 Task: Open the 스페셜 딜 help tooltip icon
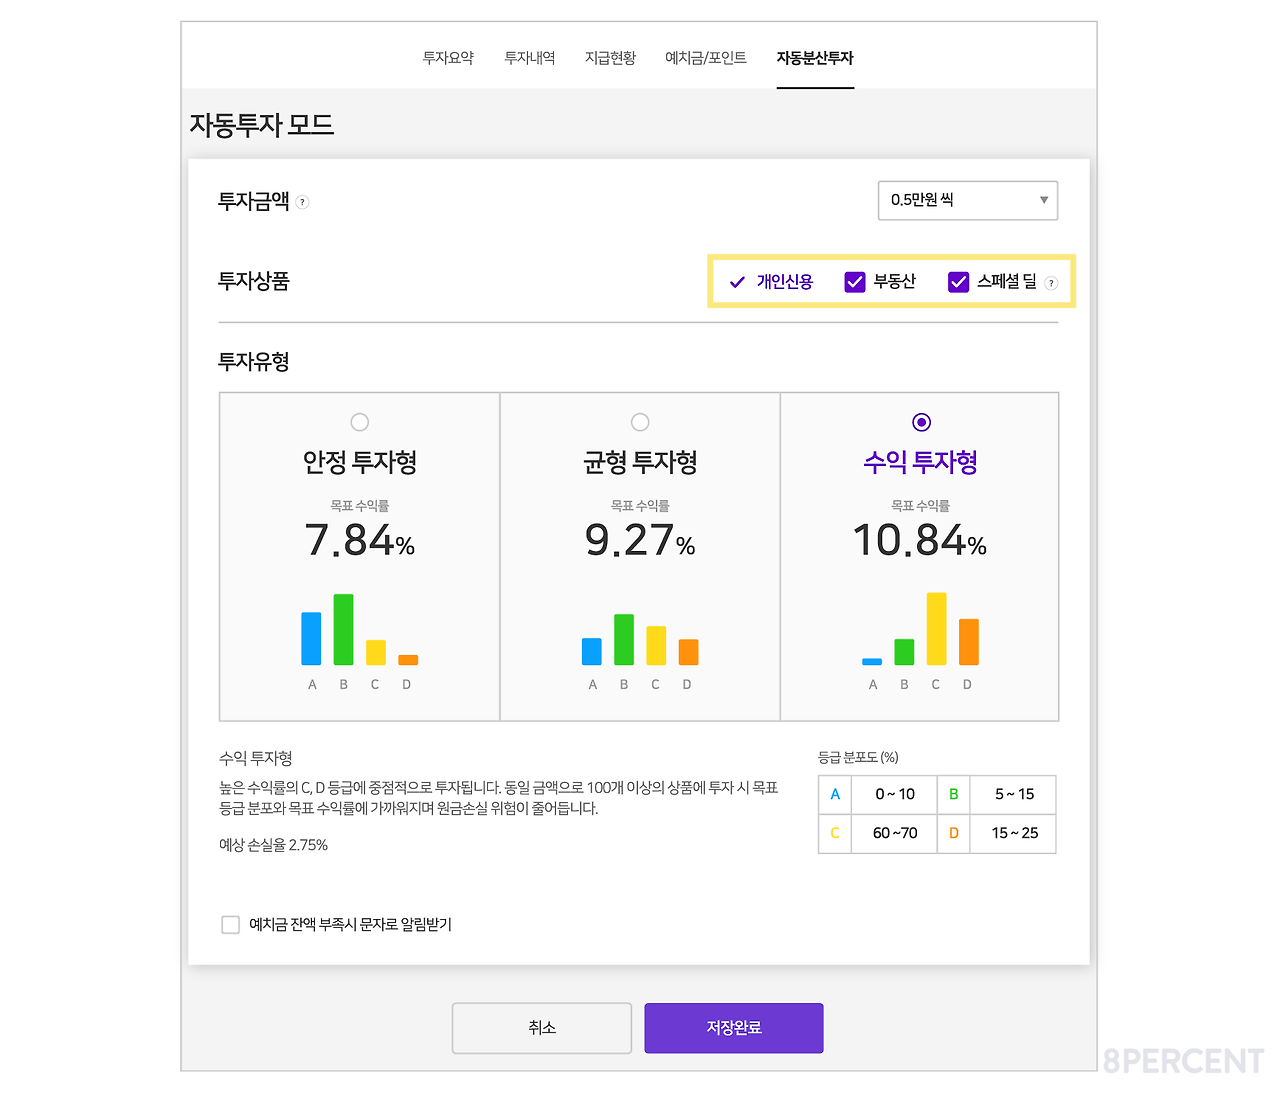pos(1051,283)
